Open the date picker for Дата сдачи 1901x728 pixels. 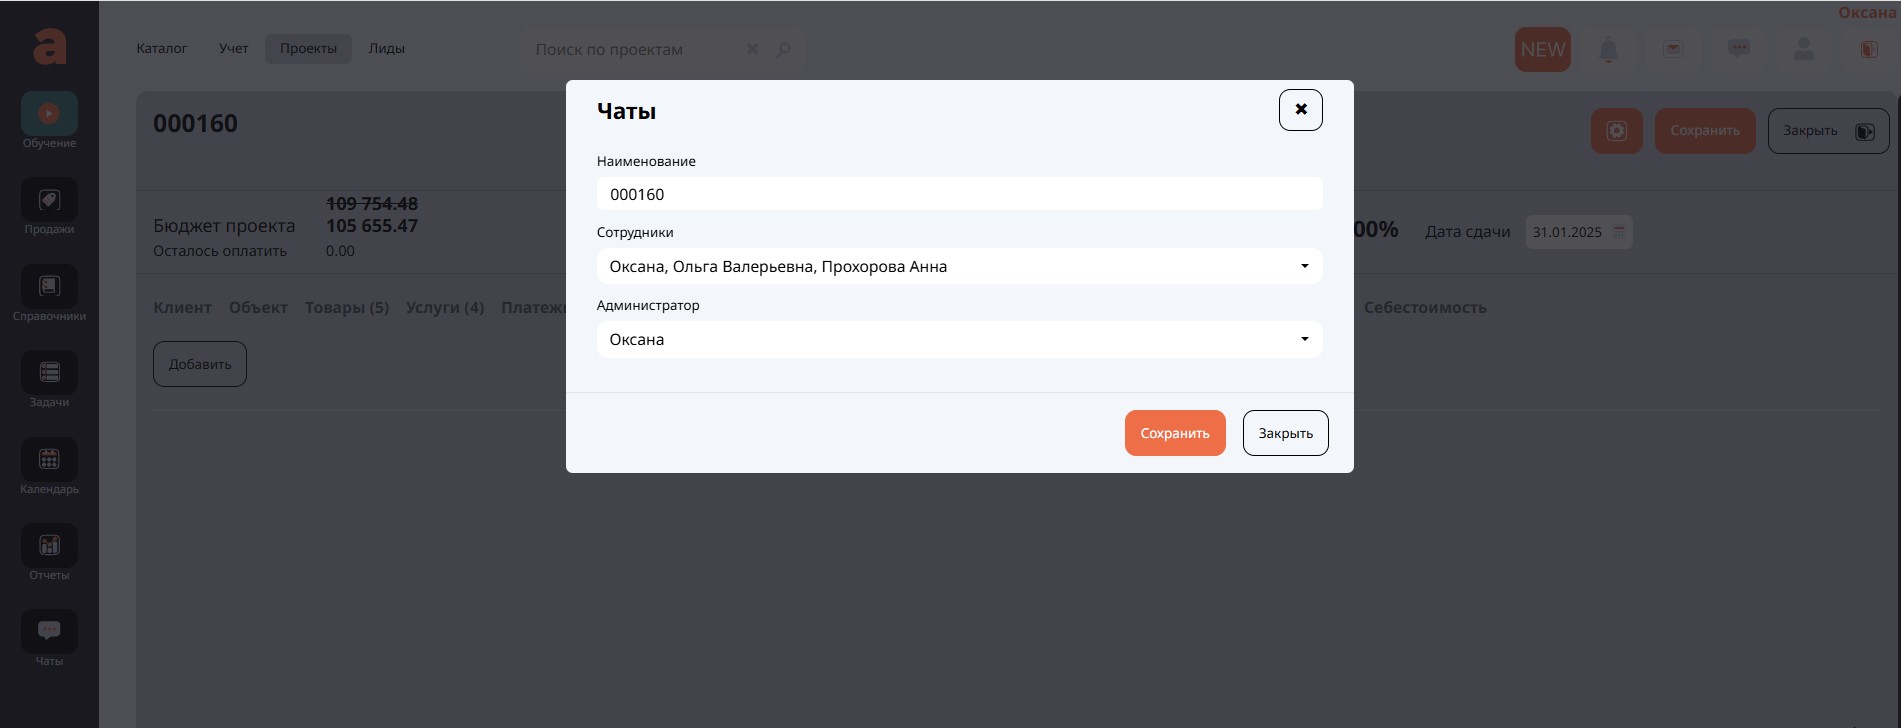coord(1619,232)
